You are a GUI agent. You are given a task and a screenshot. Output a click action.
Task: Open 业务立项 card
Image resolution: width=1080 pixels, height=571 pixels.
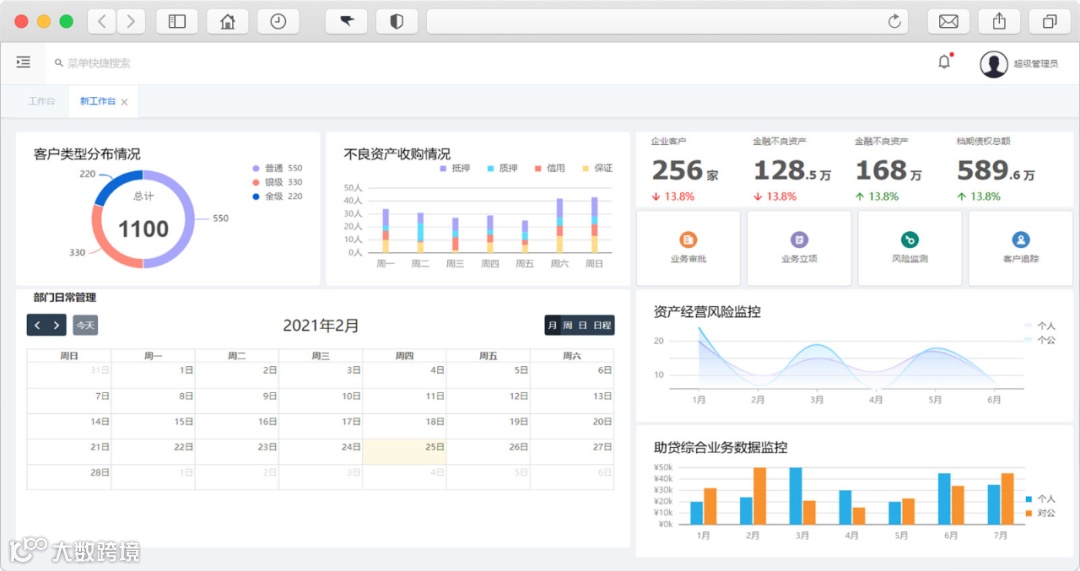tap(799, 248)
